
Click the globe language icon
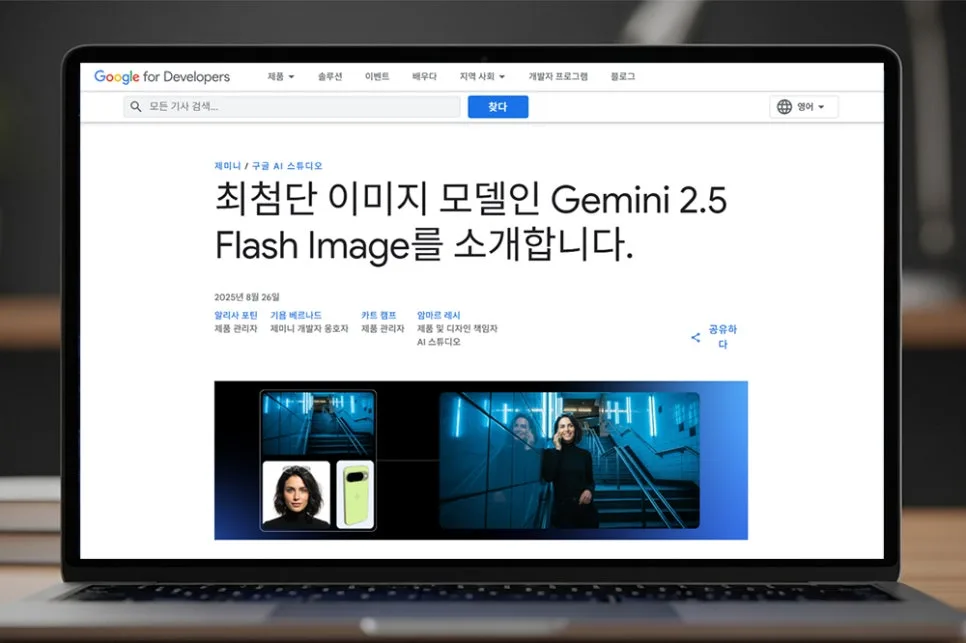784,107
